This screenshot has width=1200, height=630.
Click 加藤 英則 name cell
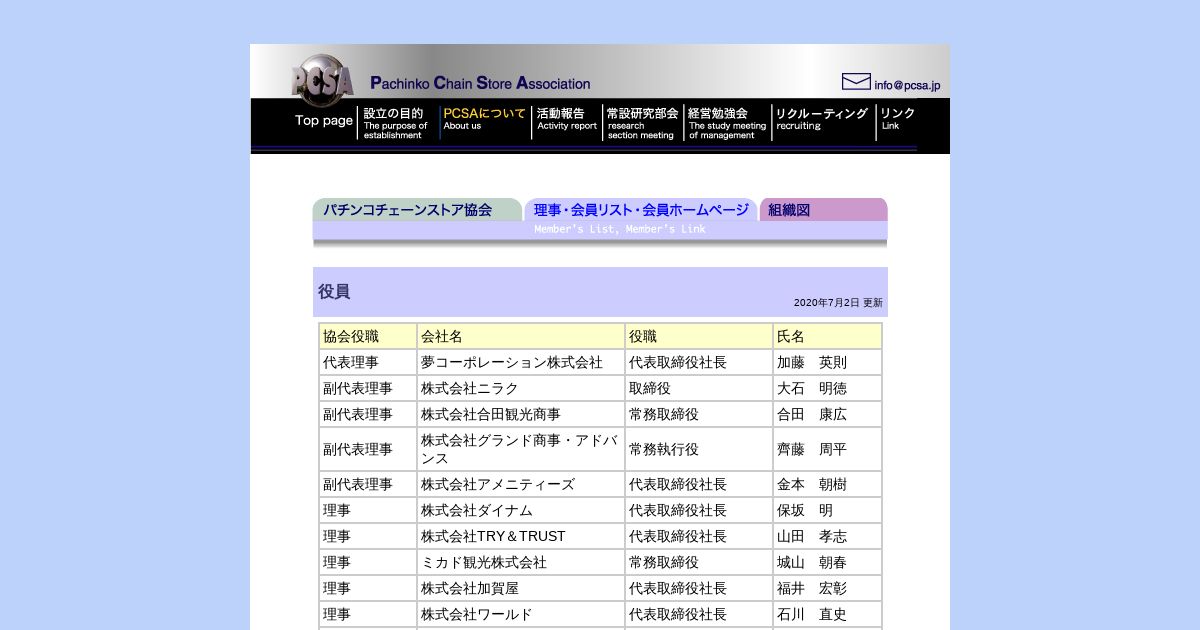(x=828, y=362)
